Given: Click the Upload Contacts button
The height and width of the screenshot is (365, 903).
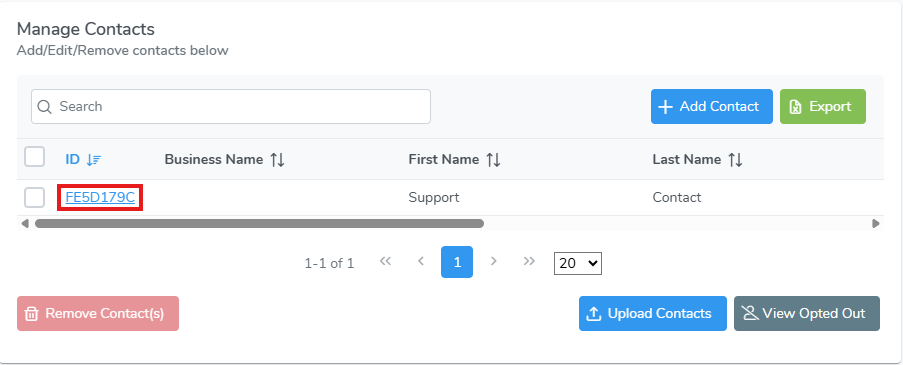Looking at the screenshot, I should 653,314.
